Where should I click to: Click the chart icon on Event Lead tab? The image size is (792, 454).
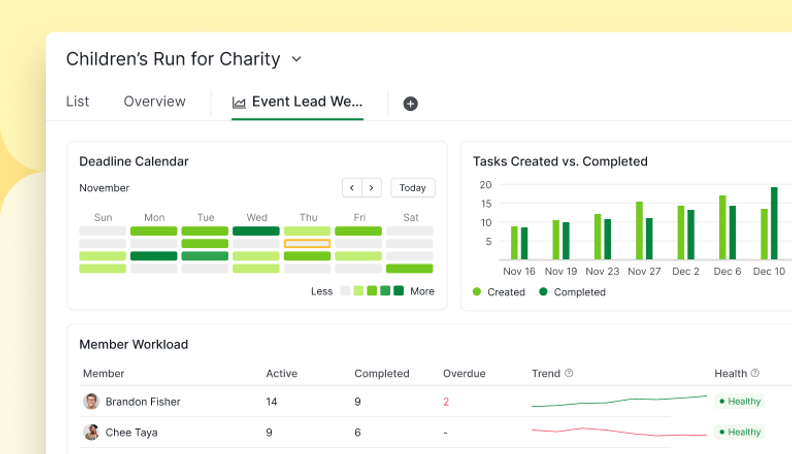coord(238,103)
